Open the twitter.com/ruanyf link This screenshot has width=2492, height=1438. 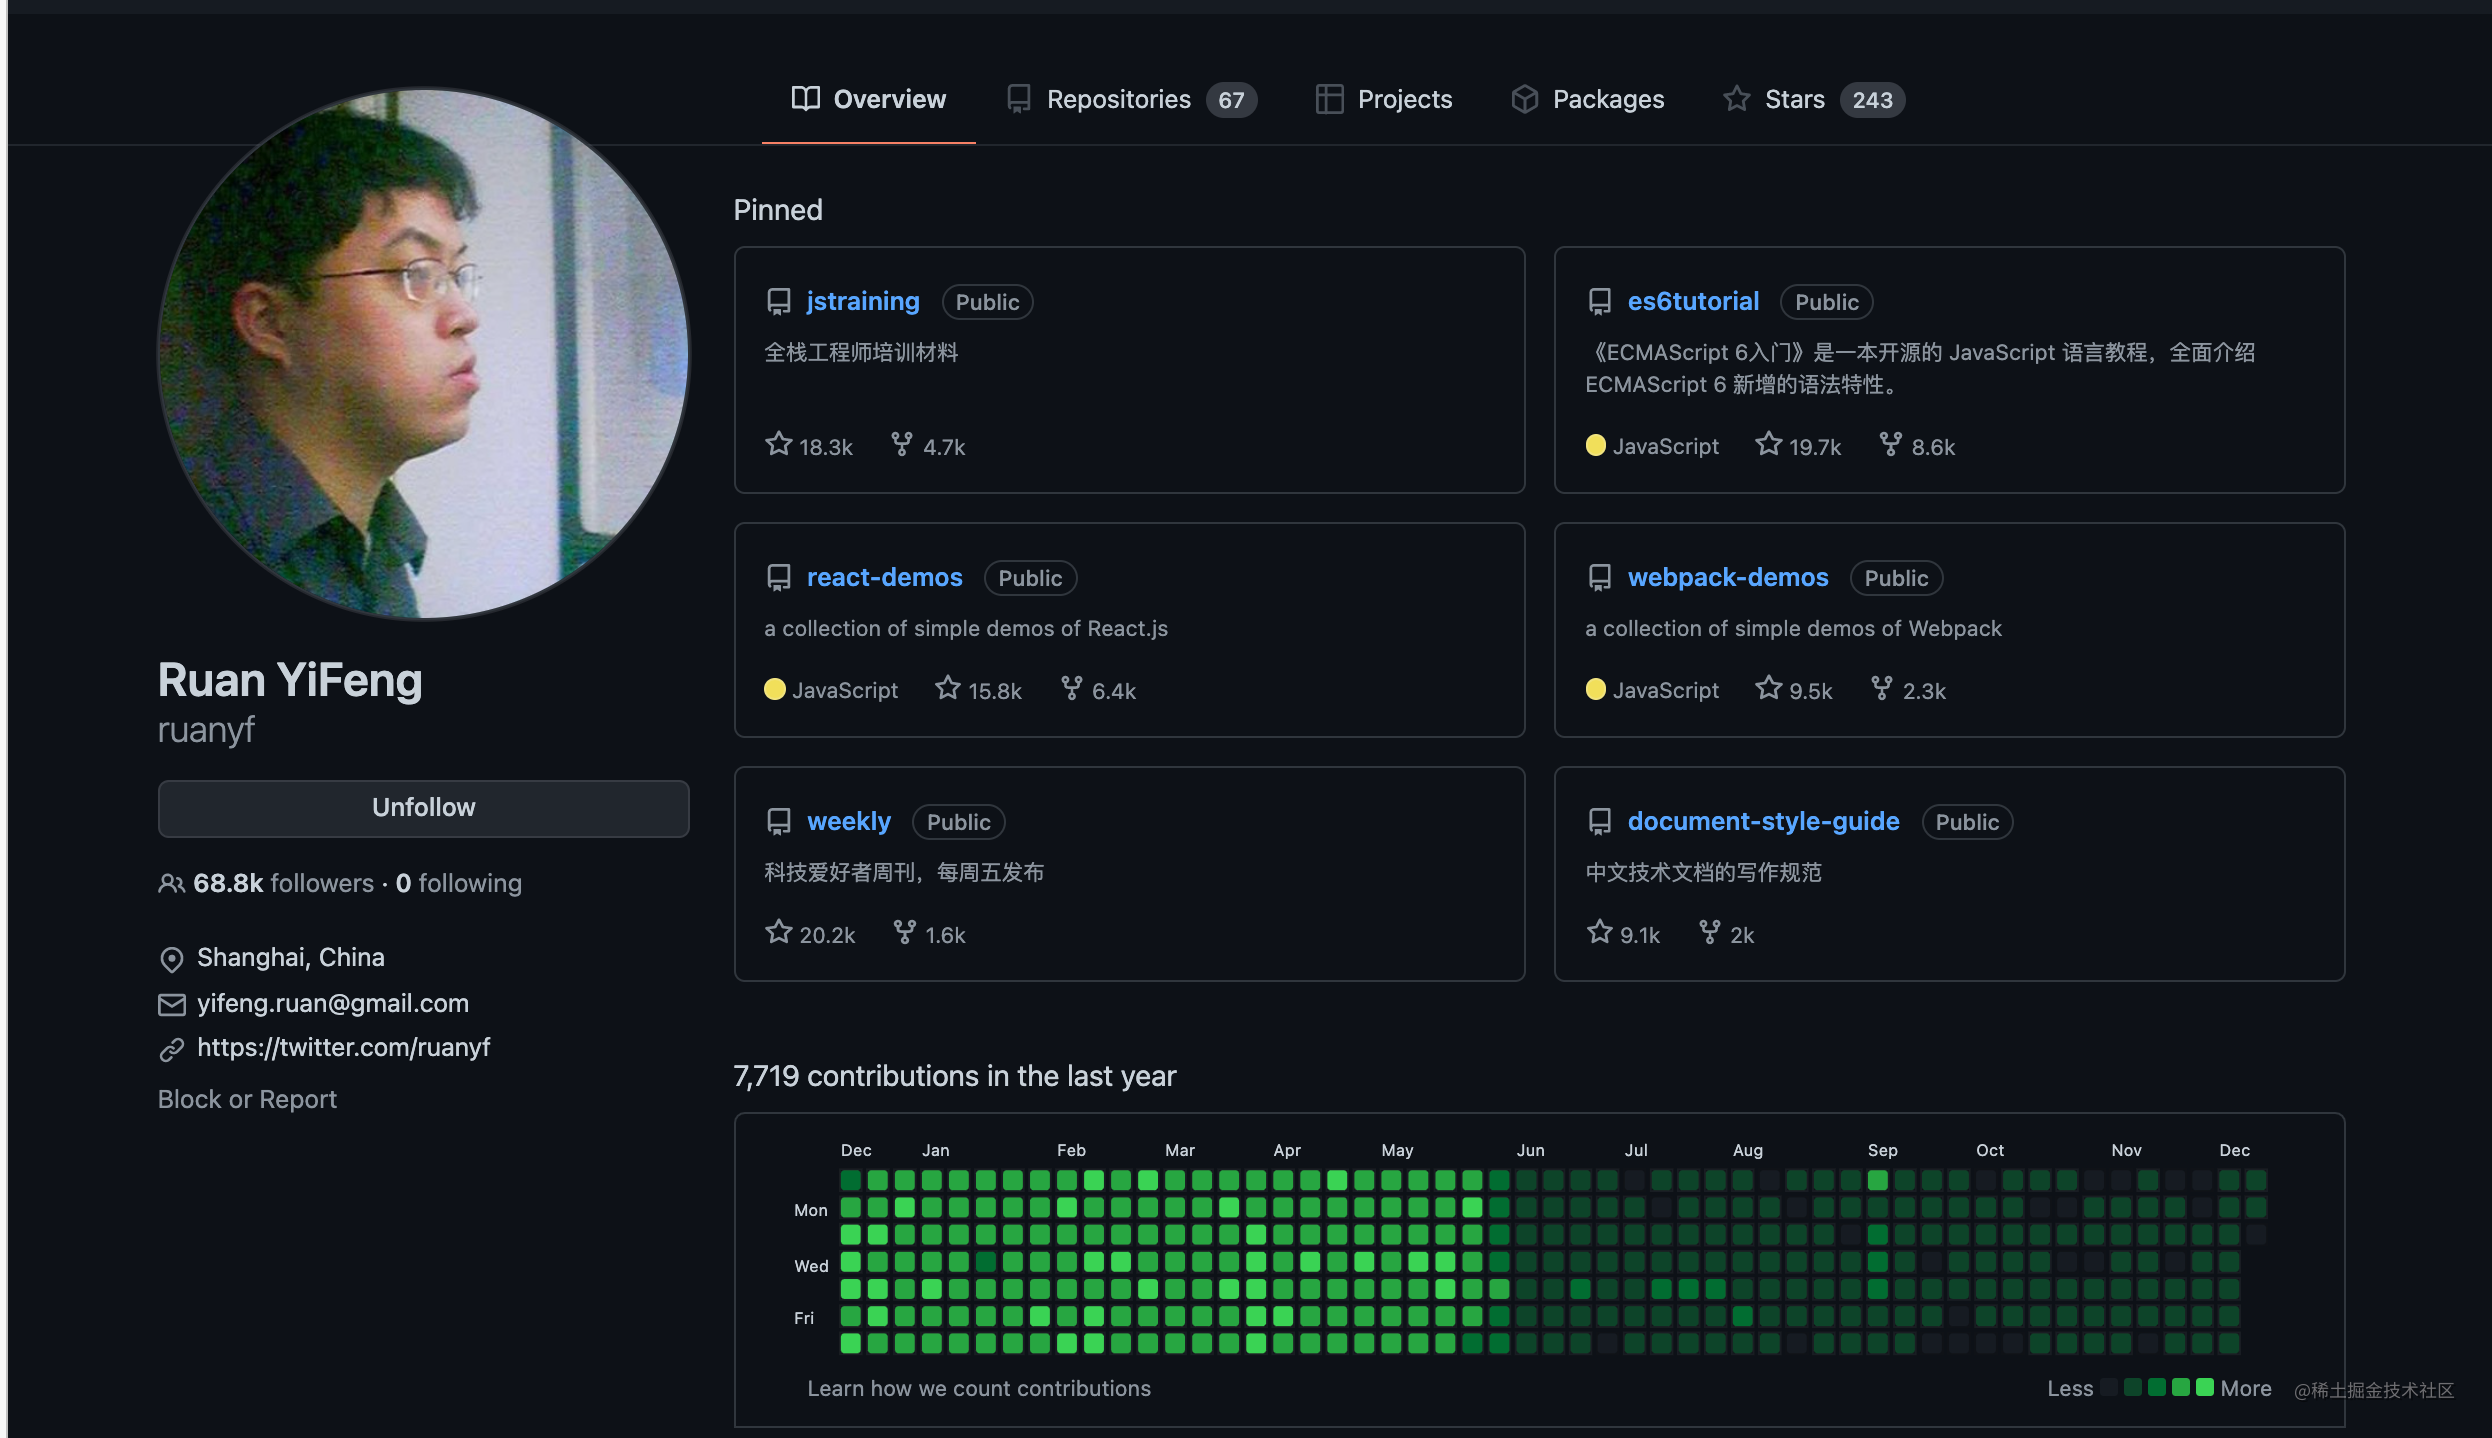click(343, 1047)
